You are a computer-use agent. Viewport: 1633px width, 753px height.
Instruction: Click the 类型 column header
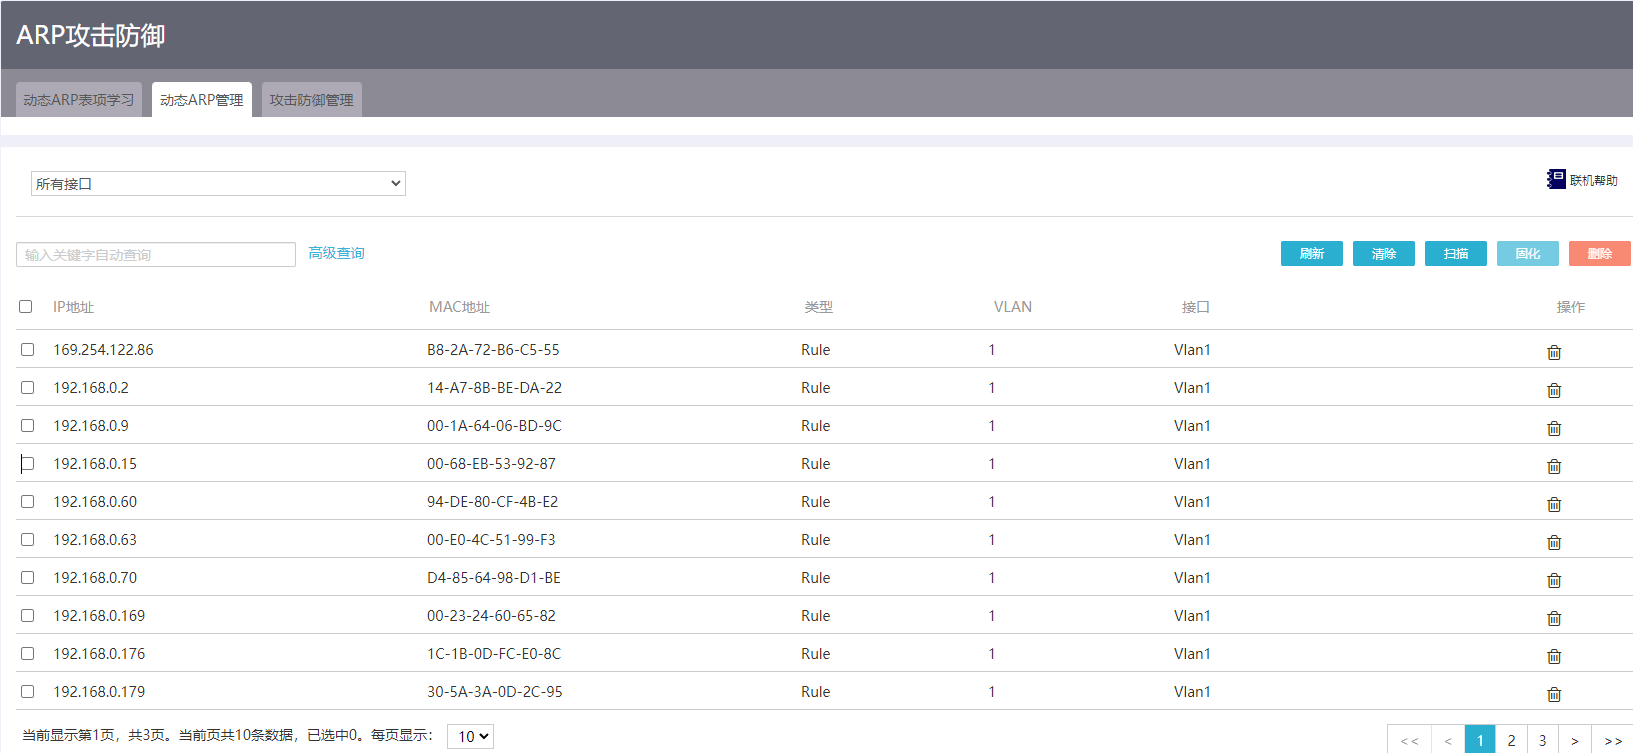[x=819, y=307]
